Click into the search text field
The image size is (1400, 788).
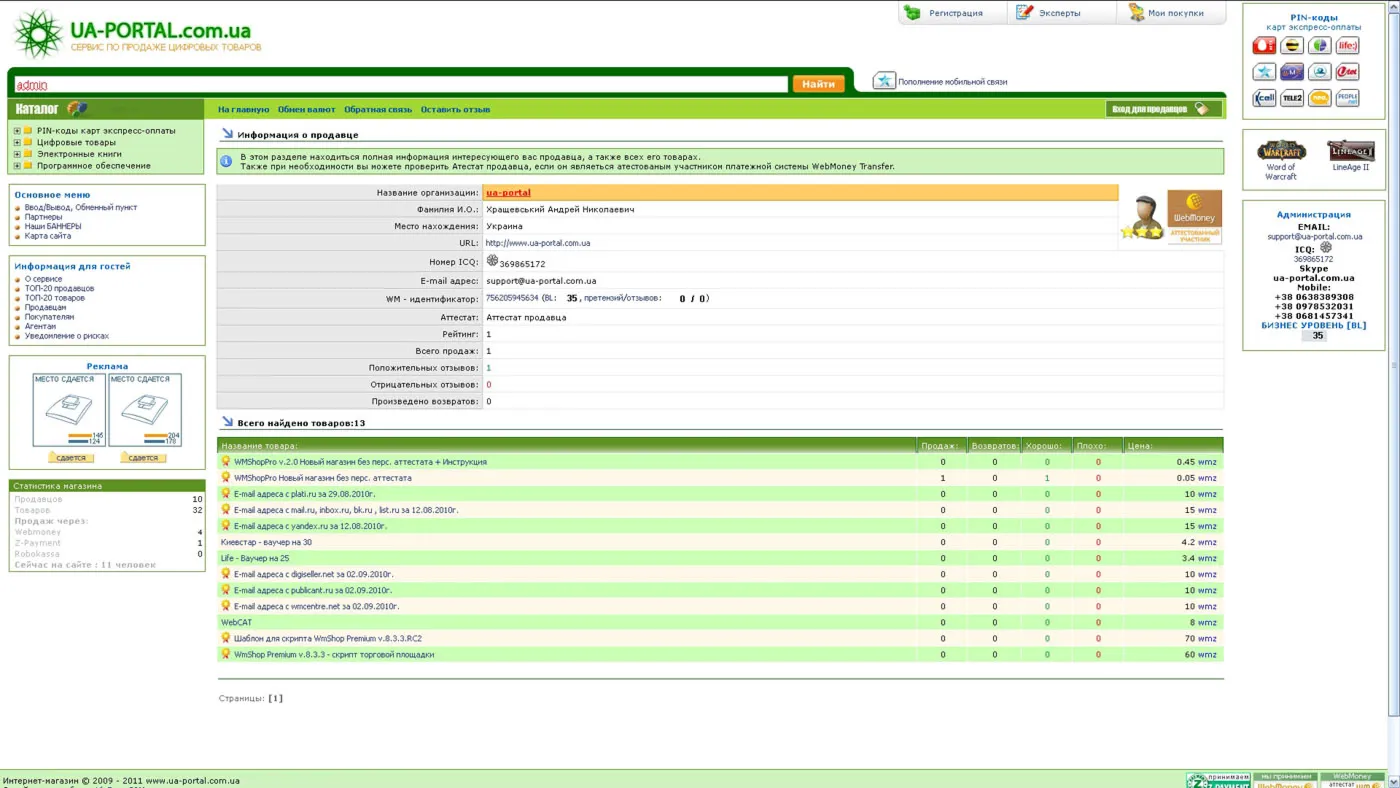400,85
